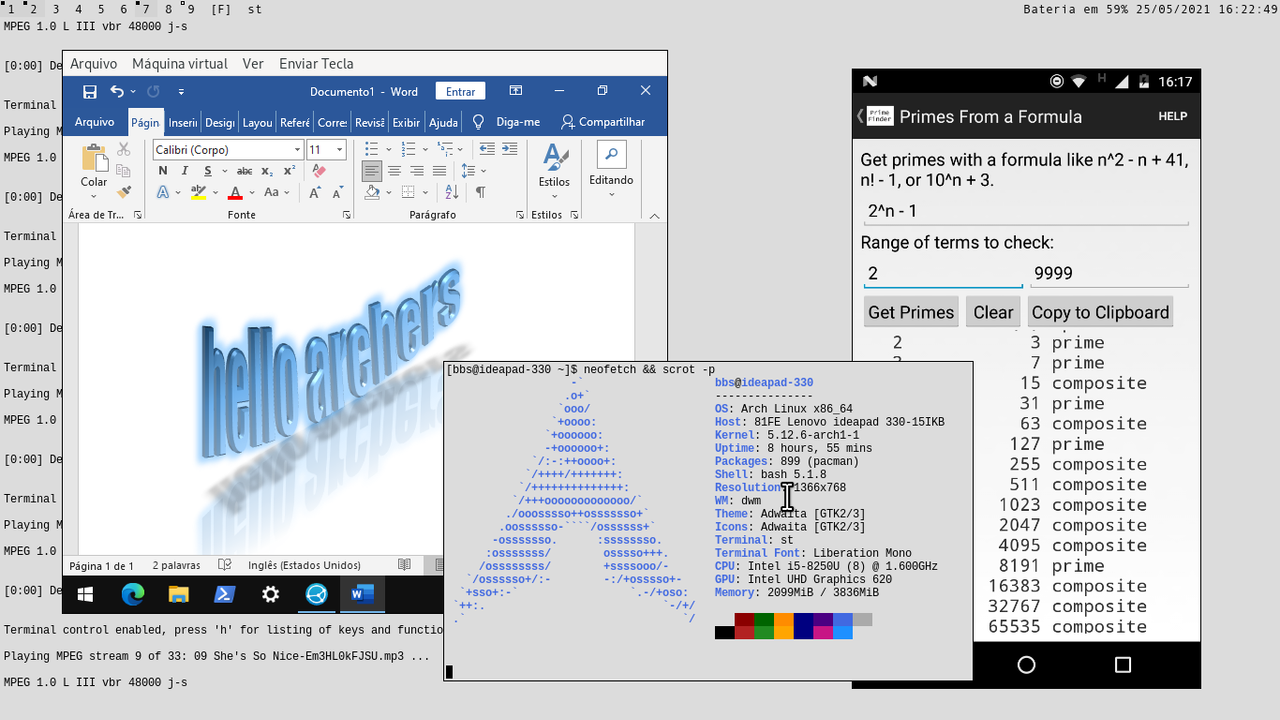1280x720 pixels.
Task: Click Compartilhar in Word ribbon
Action: click(x=603, y=122)
